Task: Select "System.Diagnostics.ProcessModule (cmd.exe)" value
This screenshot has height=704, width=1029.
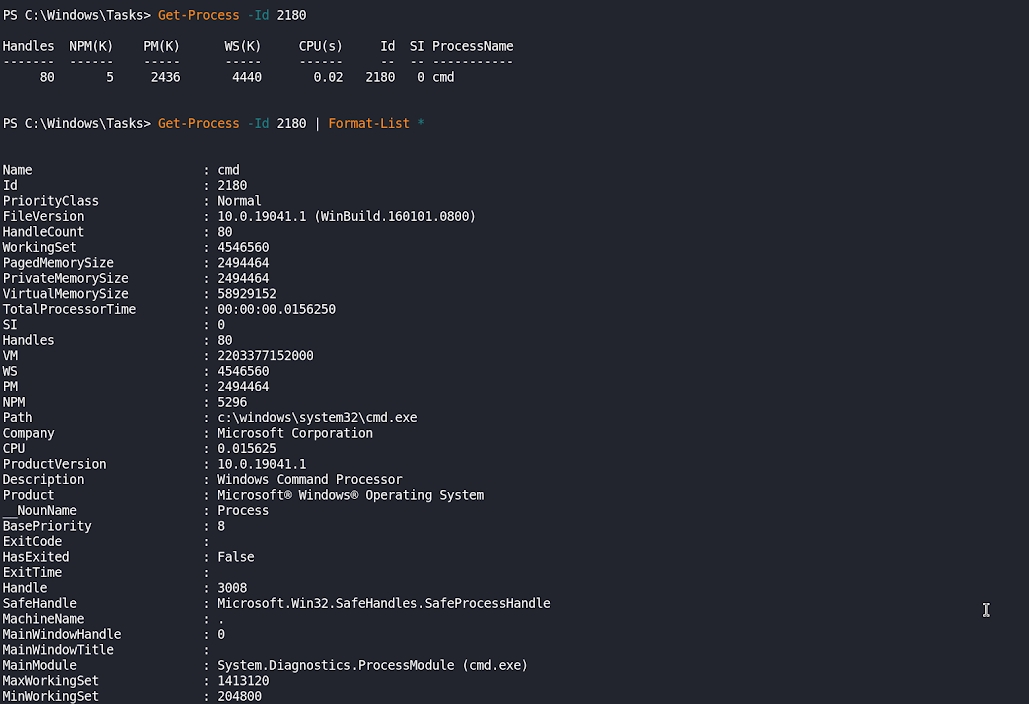Action: (372, 665)
